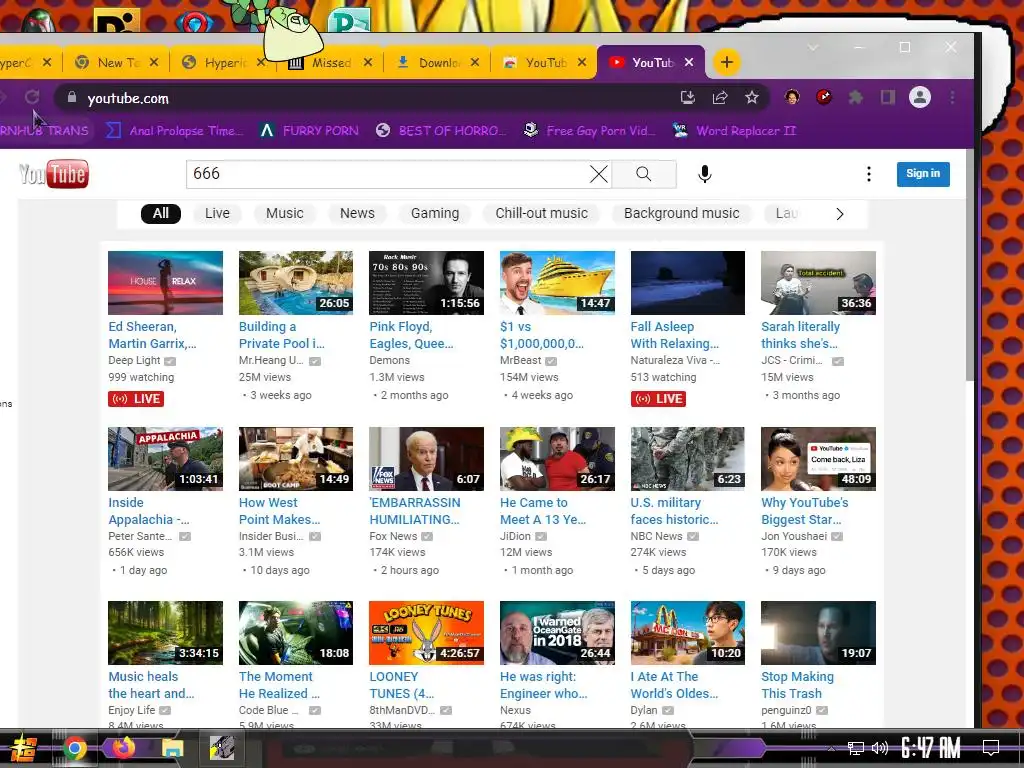Close the Downloads tab
Viewport: 1024px width, 768px height.
tap(474, 62)
